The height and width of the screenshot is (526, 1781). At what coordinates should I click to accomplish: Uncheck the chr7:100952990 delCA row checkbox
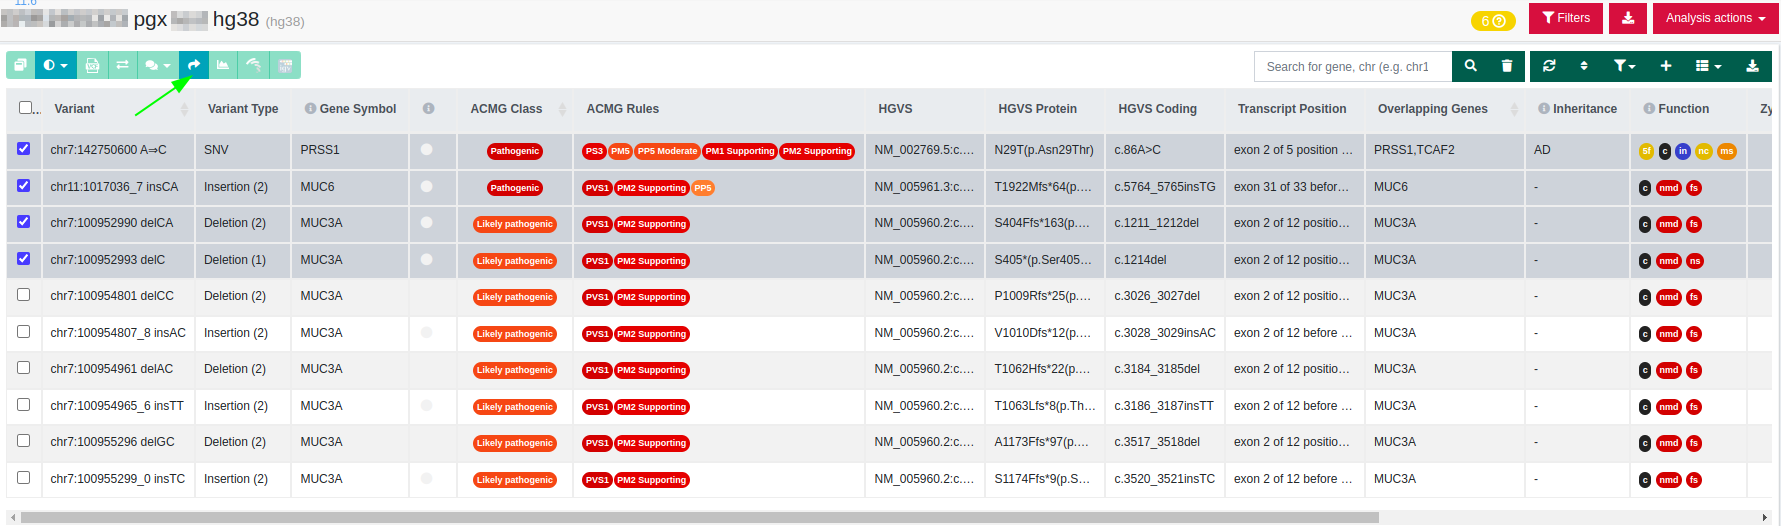(24, 222)
